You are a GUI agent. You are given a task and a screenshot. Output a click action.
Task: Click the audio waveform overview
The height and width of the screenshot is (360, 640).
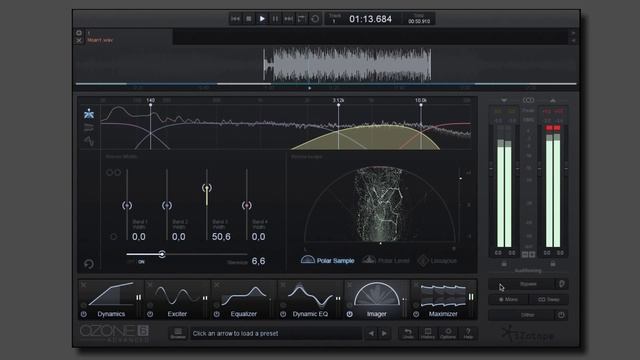pos(347,64)
